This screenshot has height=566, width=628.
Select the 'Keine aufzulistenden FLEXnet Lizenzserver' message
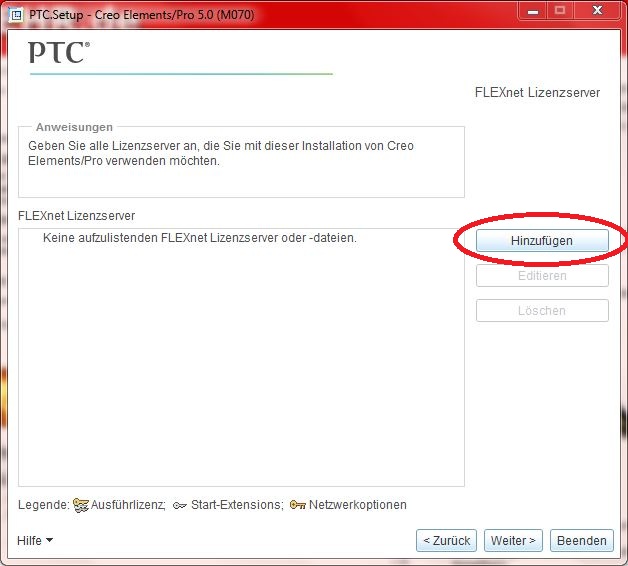(200, 238)
